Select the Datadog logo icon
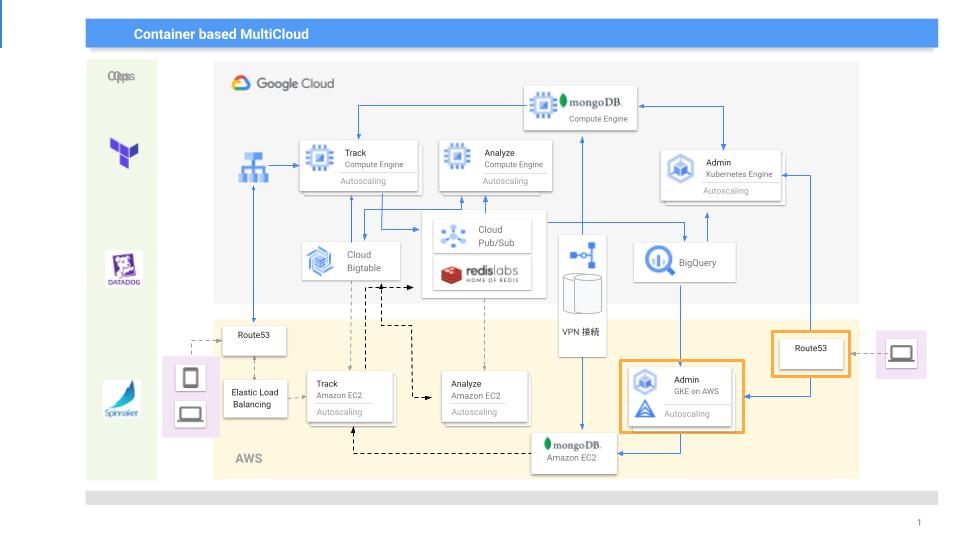This screenshot has width=960, height=540. (x=125, y=268)
